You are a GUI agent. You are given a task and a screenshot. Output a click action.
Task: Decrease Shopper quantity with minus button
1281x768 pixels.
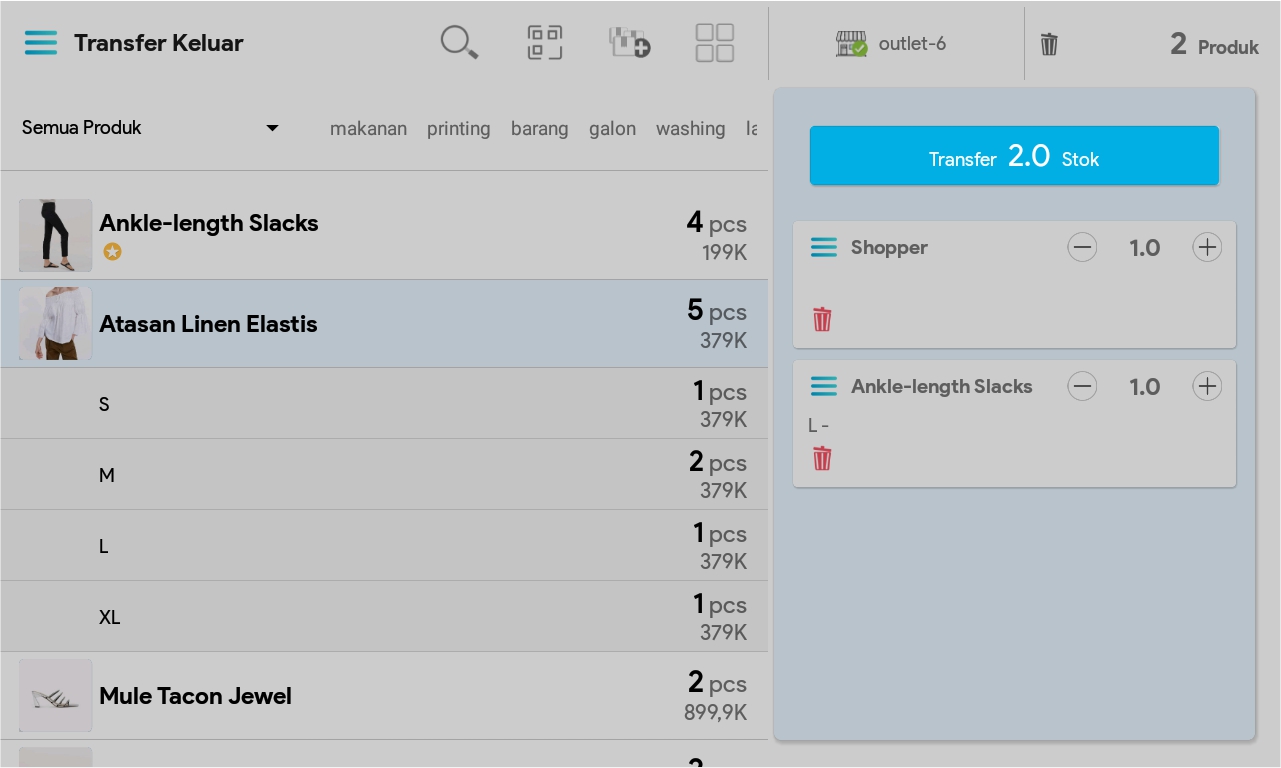tap(1082, 248)
